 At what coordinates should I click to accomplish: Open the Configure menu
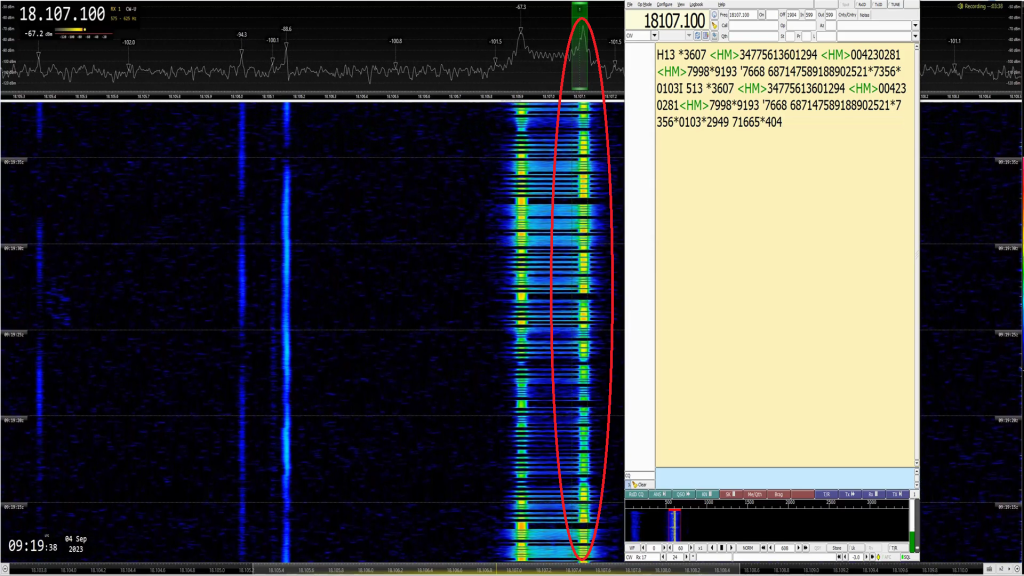pyautogui.click(x=663, y=6)
